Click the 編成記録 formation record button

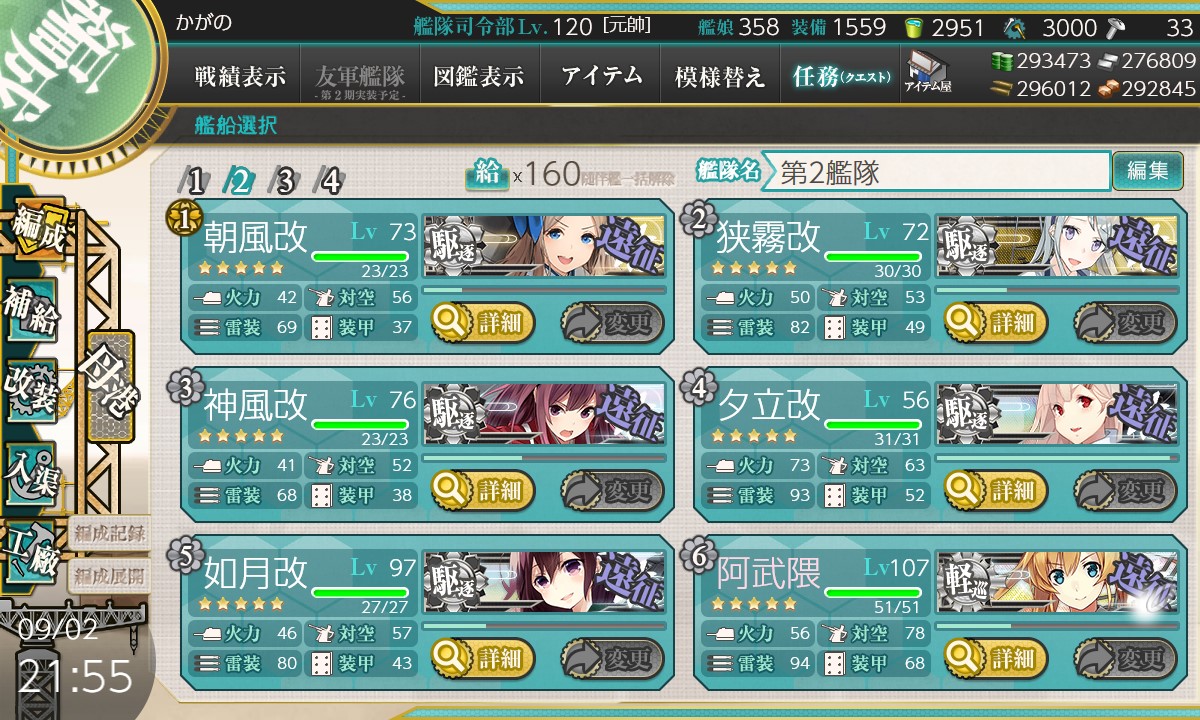click(x=109, y=532)
